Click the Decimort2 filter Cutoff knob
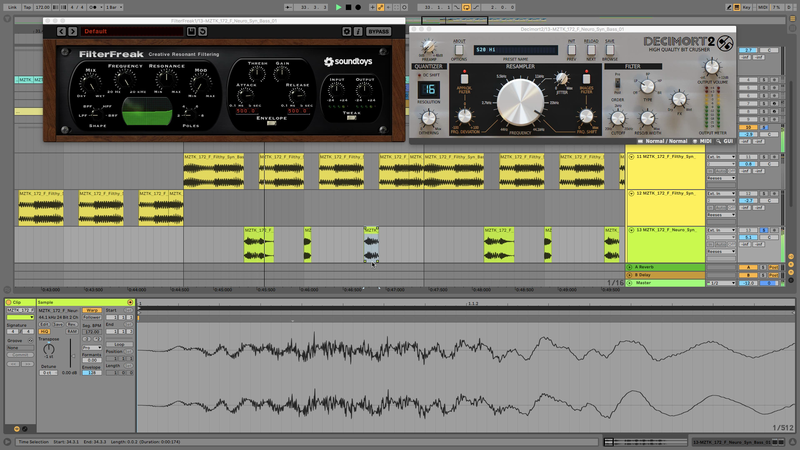 tap(618, 118)
